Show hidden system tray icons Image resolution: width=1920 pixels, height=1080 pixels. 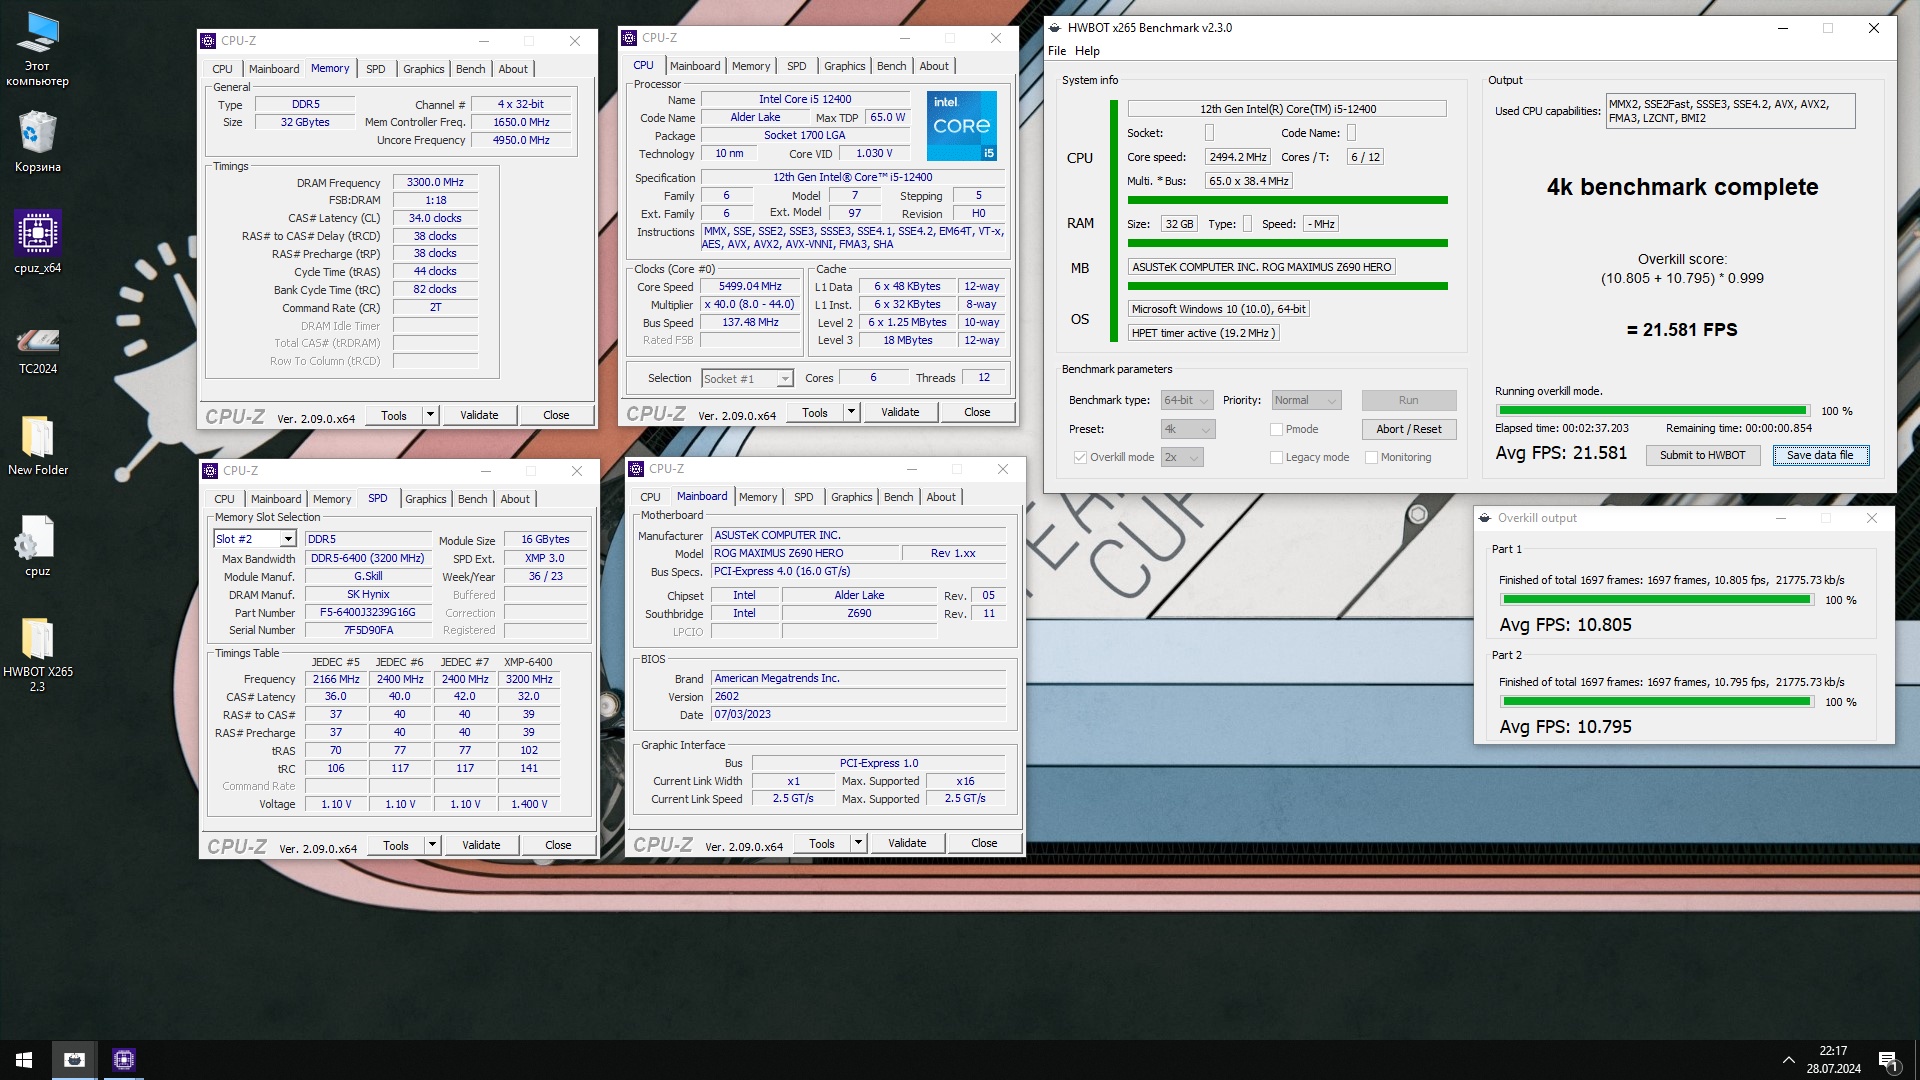click(1788, 1060)
